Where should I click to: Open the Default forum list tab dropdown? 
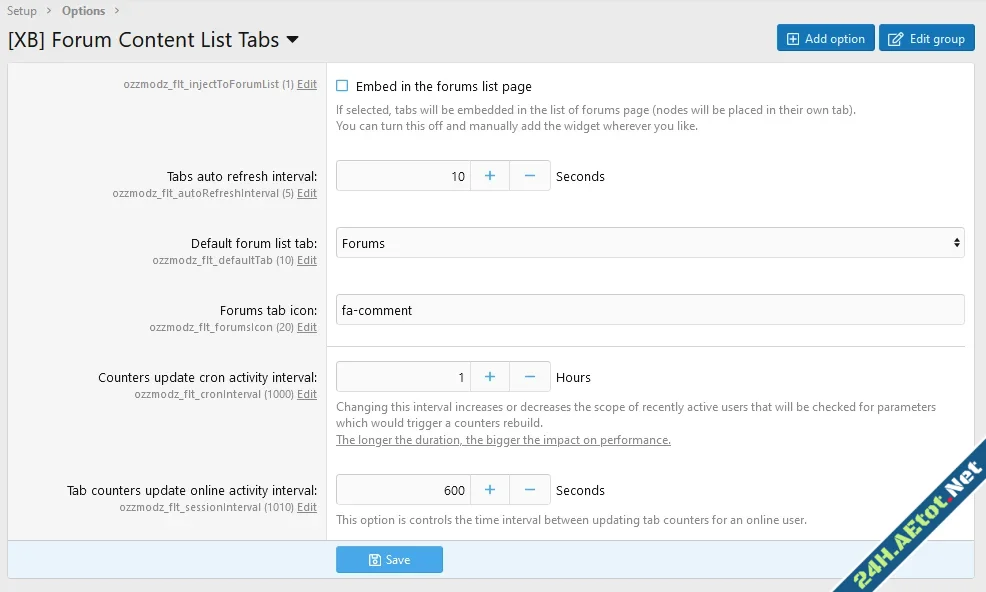[650, 243]
